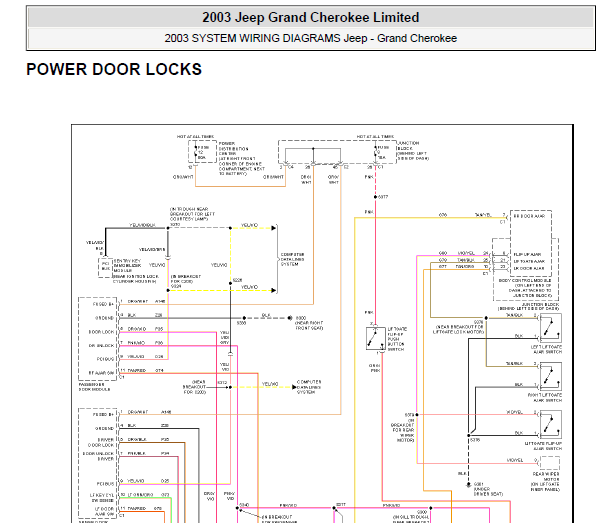This screenshot has height=523, width=604.
Task: Click the 'G300' ground label near right front seat
Action: coord(300,318)
